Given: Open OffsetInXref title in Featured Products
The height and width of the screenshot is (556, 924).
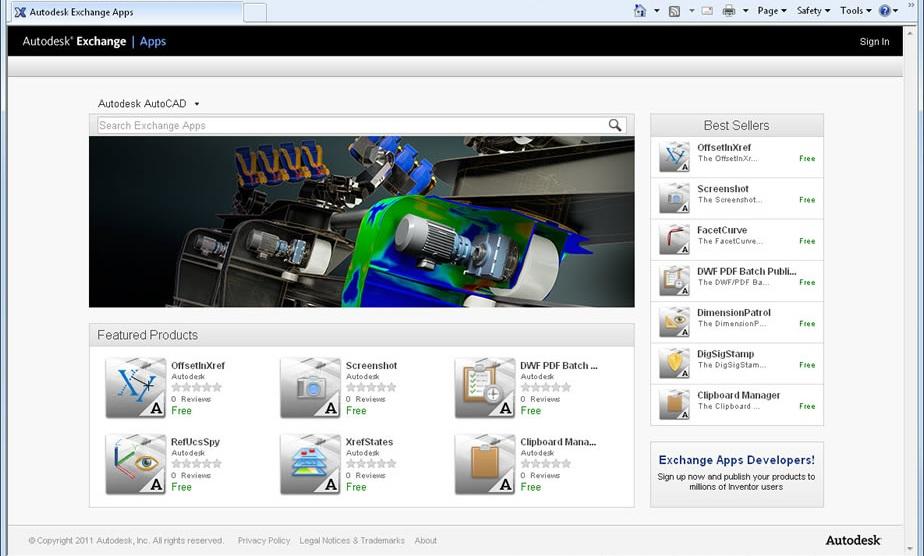Looking at the screenshot, I should click(198, 365).
